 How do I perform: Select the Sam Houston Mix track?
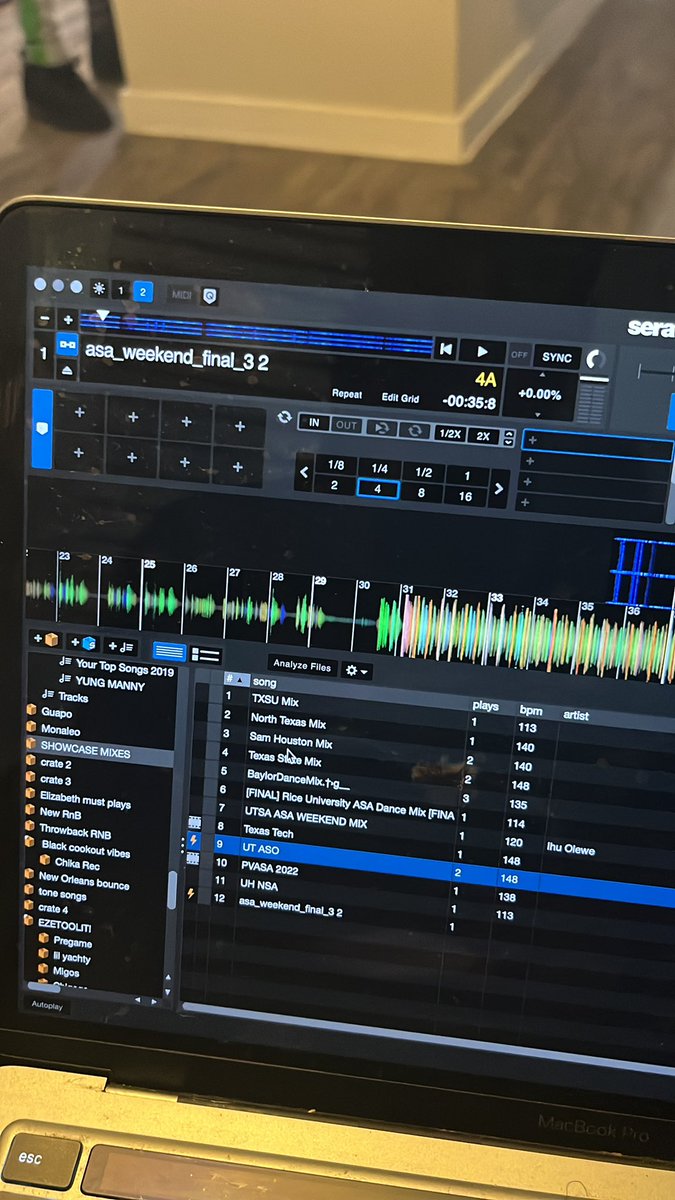point(290,741)
